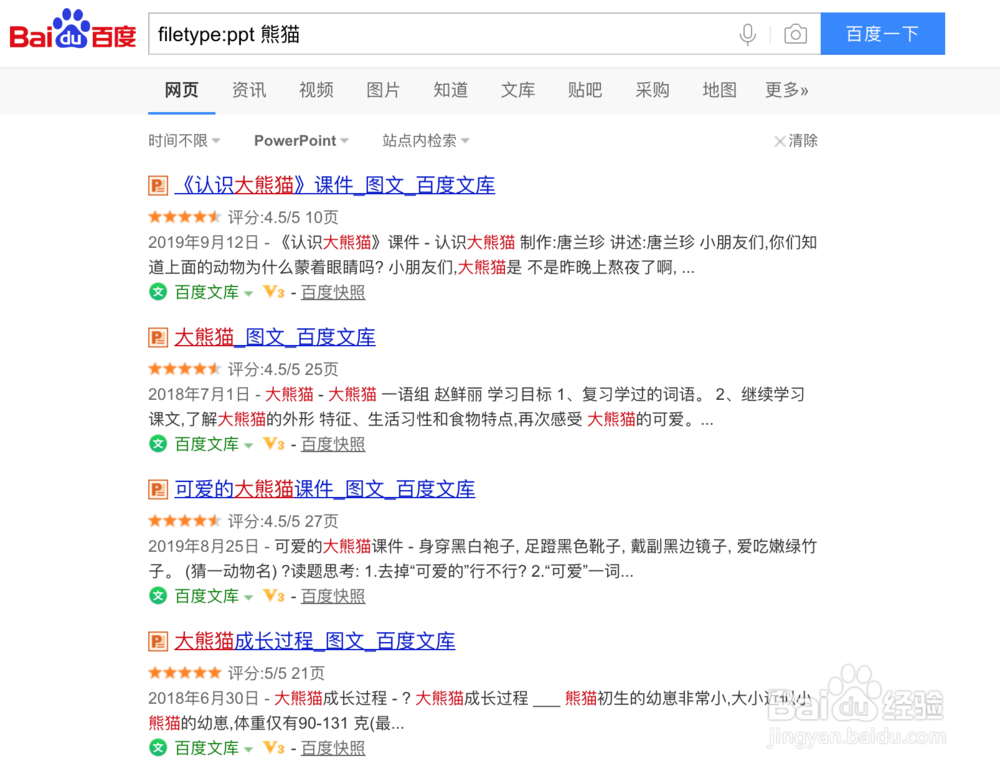
Task: Expand the PowerPoint format dropdown
Action: (x=301, y=141)
